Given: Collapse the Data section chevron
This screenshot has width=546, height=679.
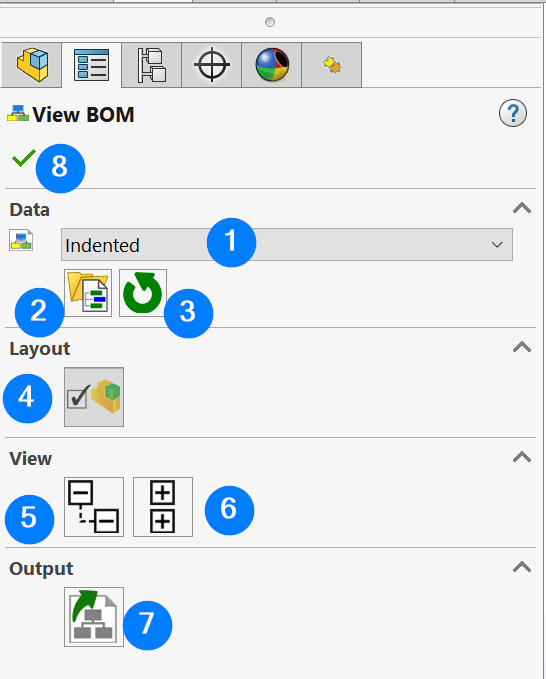Looking at the screenshot, I should click(522, 208).
